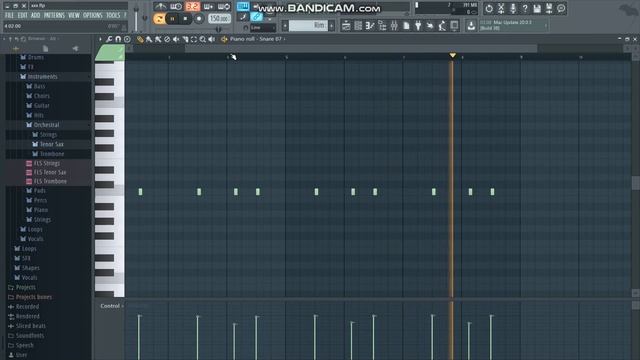Toggle the multilink to controllers icon

(256, 17)
